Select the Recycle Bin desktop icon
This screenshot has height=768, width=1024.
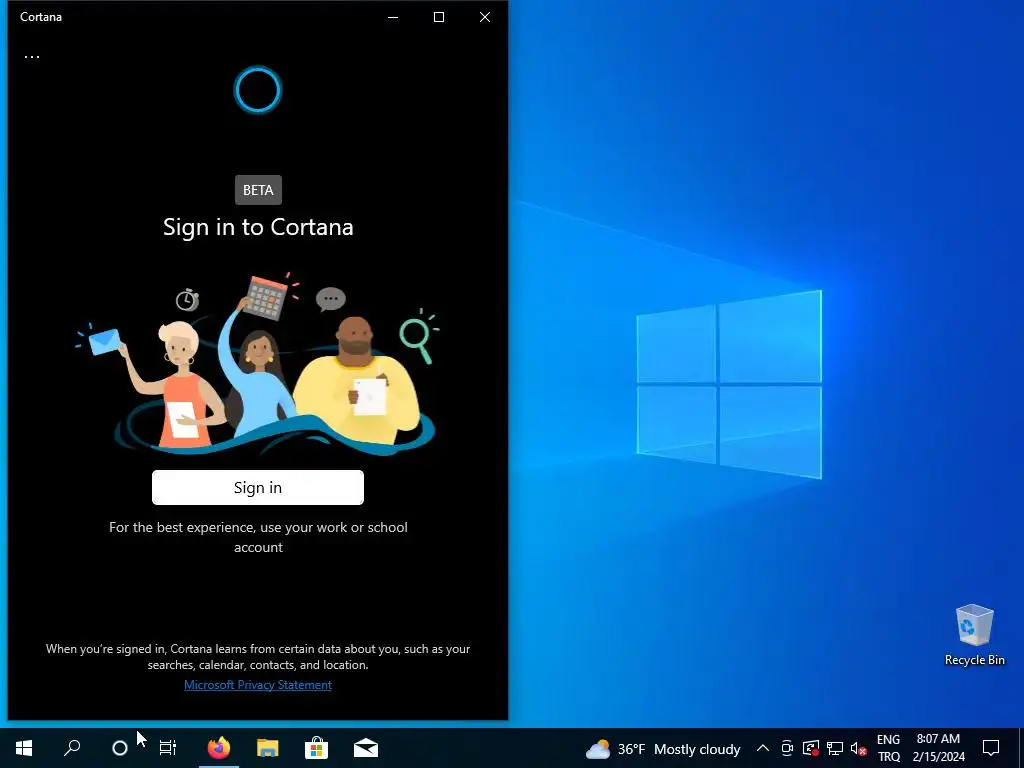coord(974,635)
